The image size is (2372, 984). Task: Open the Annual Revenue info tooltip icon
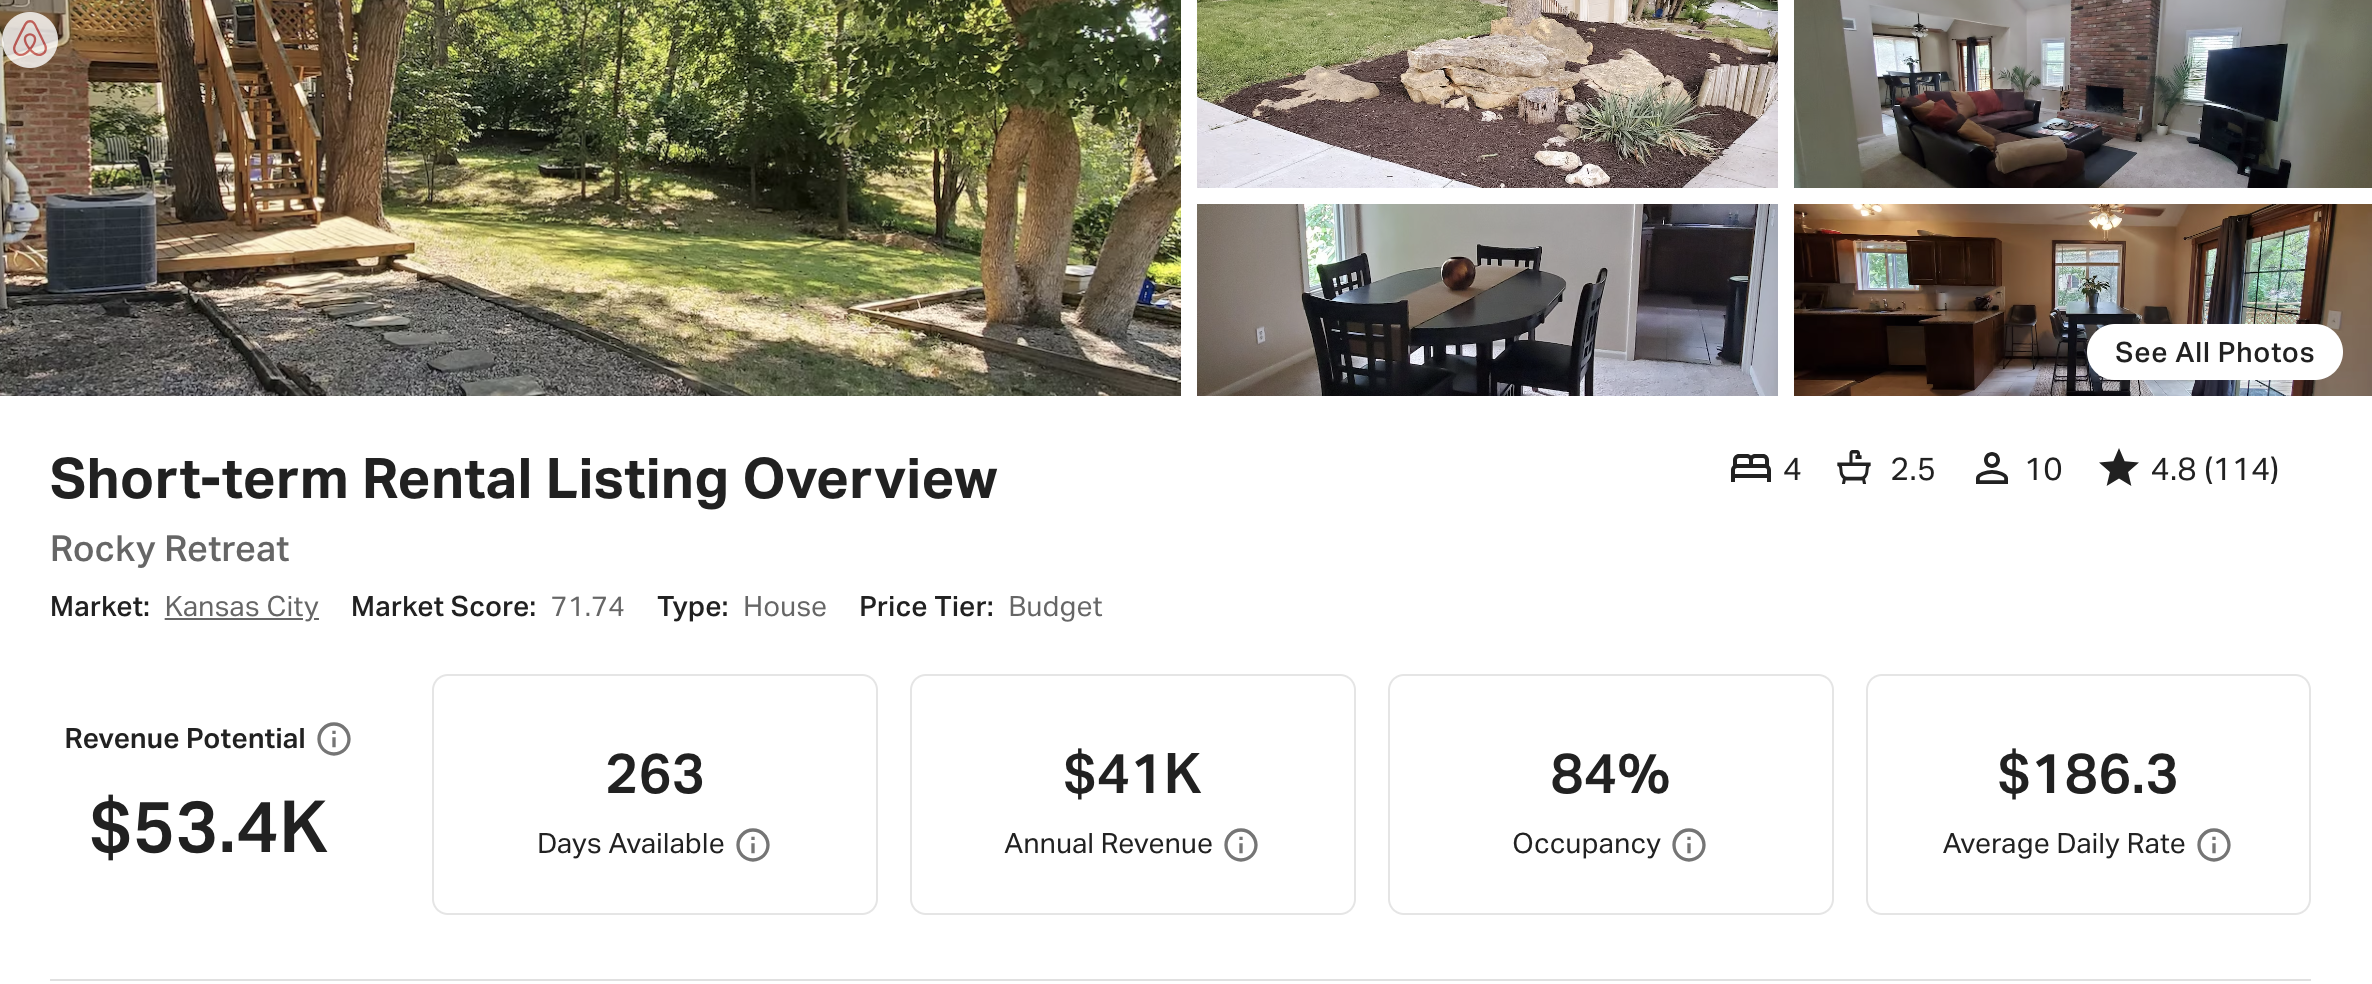[1241, 845]
